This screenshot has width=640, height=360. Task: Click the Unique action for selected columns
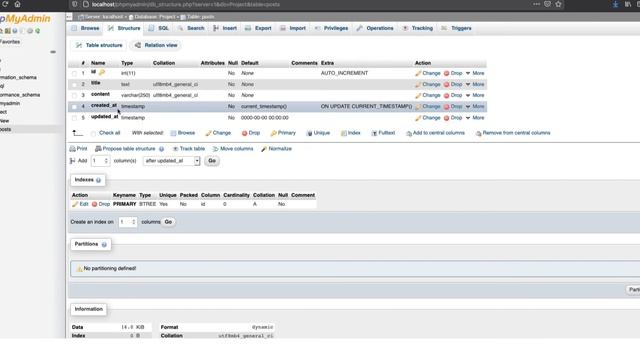point(318,133)
